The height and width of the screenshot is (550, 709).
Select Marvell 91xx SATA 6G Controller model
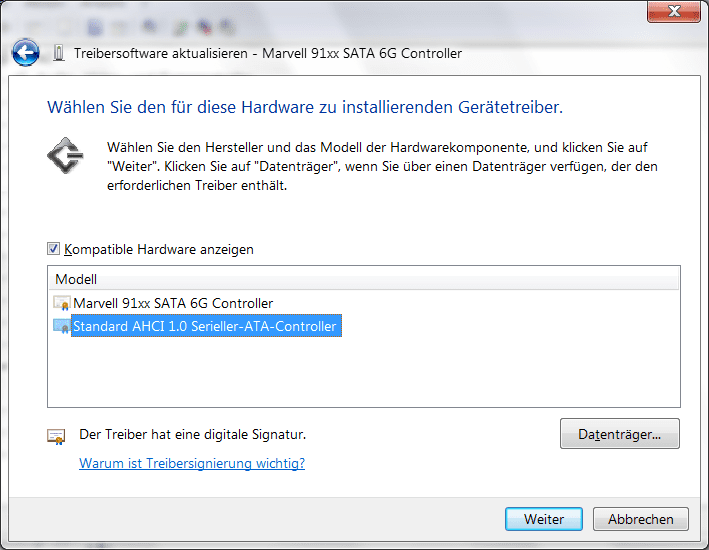tap(173, 303)
